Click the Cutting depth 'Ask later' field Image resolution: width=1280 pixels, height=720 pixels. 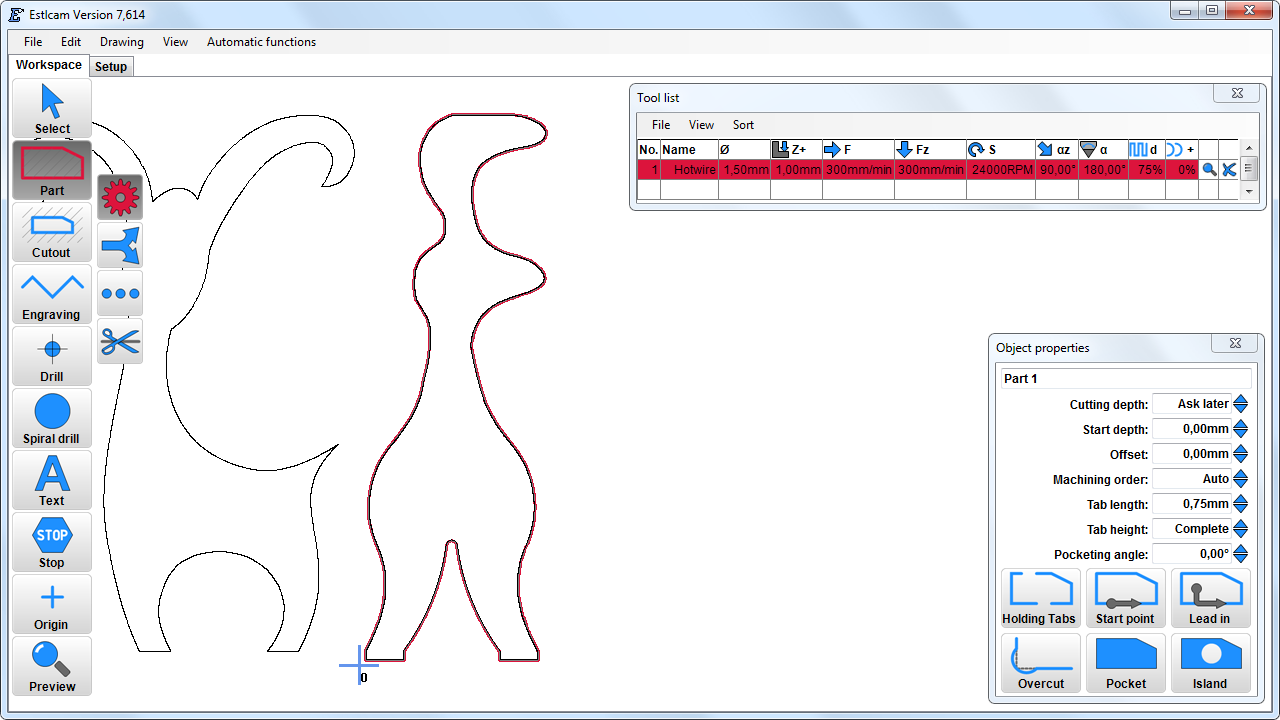[1192, 404]
